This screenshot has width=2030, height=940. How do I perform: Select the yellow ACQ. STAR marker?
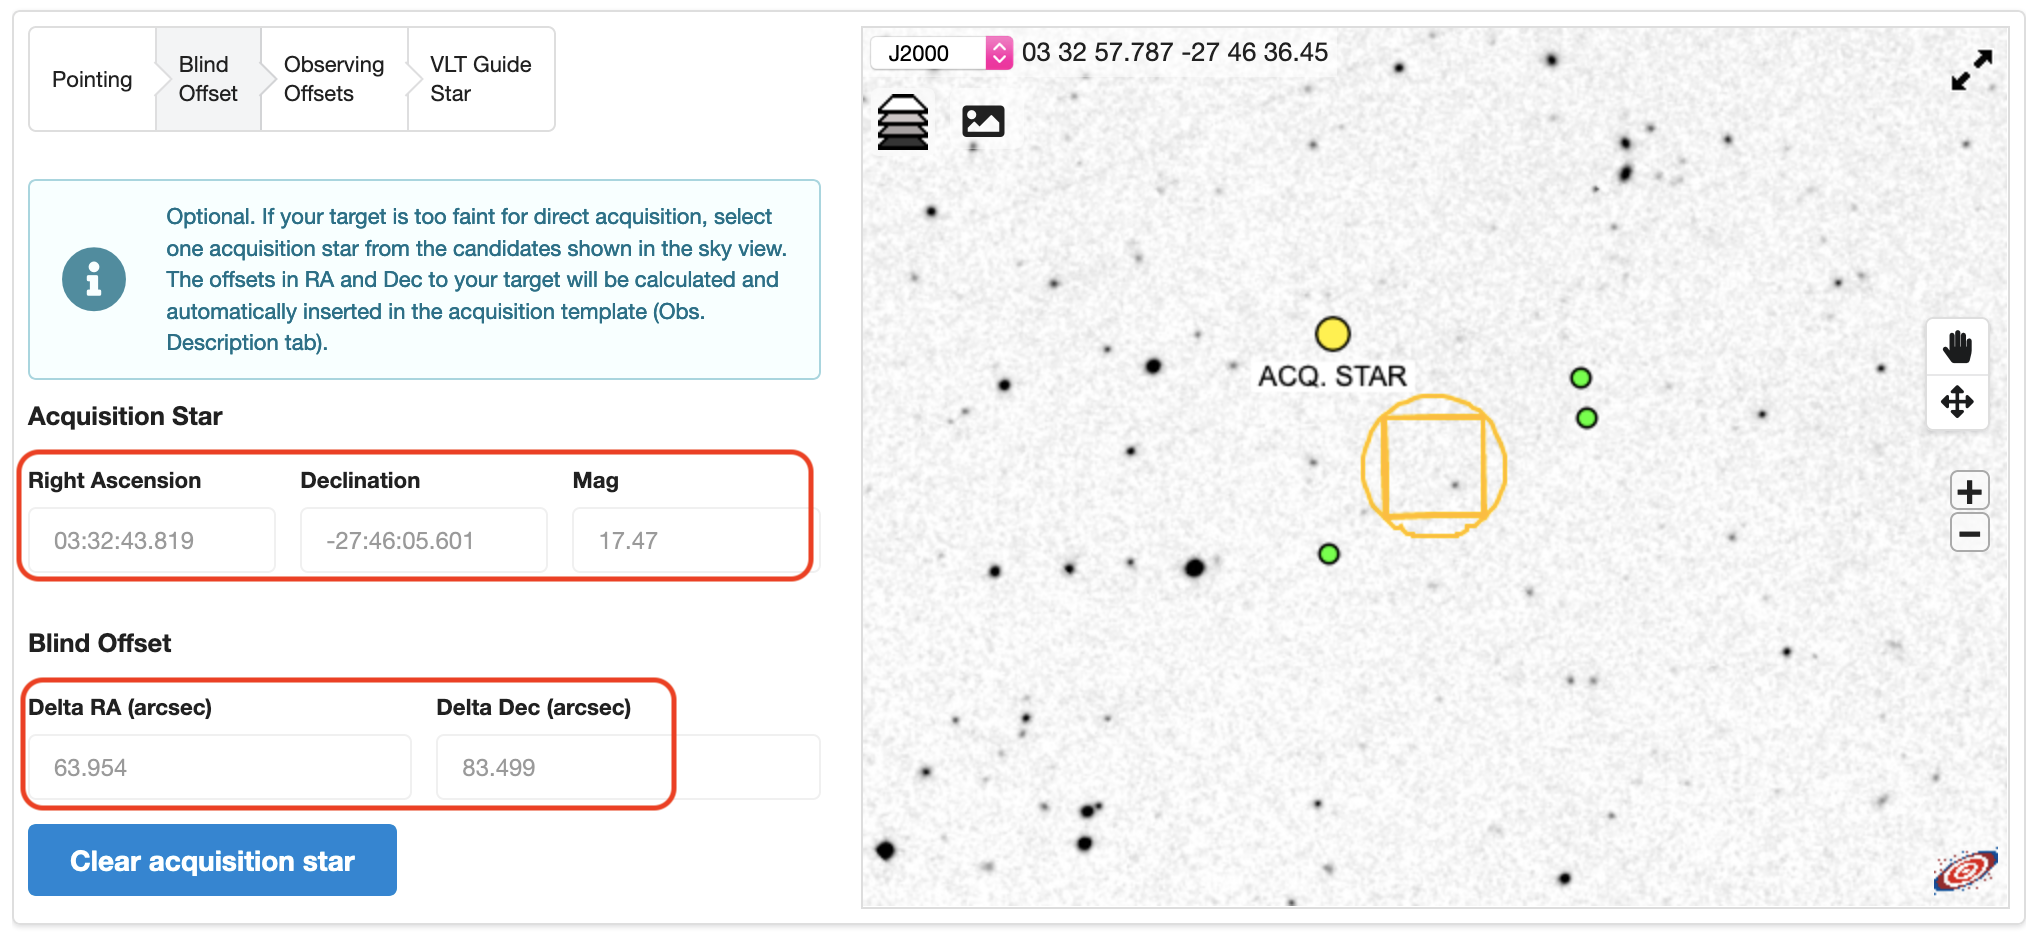[1332, 334]
